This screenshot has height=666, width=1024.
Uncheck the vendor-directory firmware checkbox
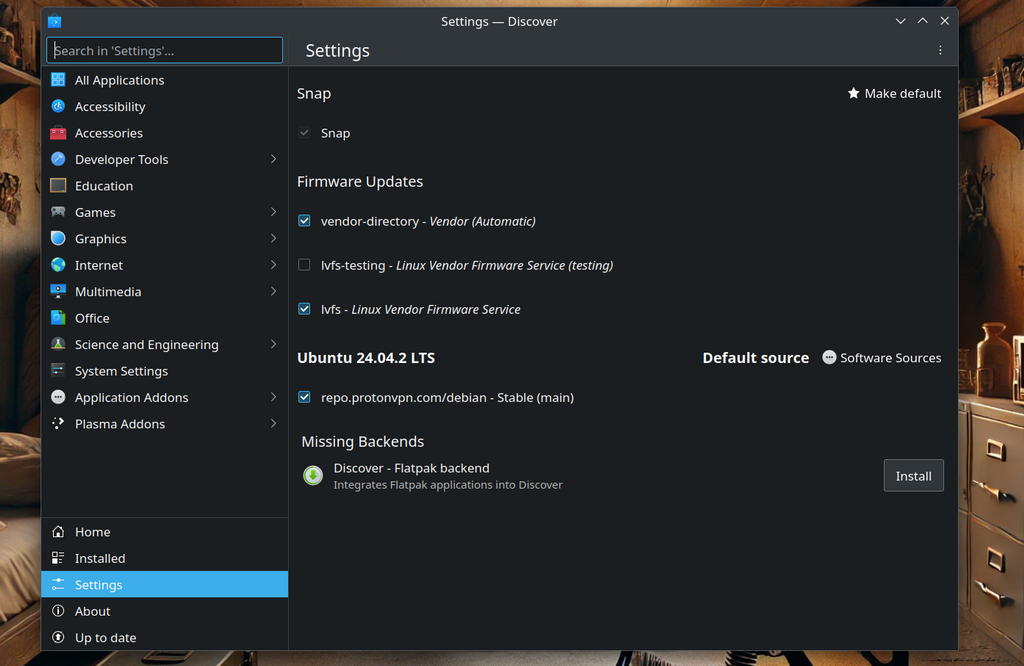304,221
